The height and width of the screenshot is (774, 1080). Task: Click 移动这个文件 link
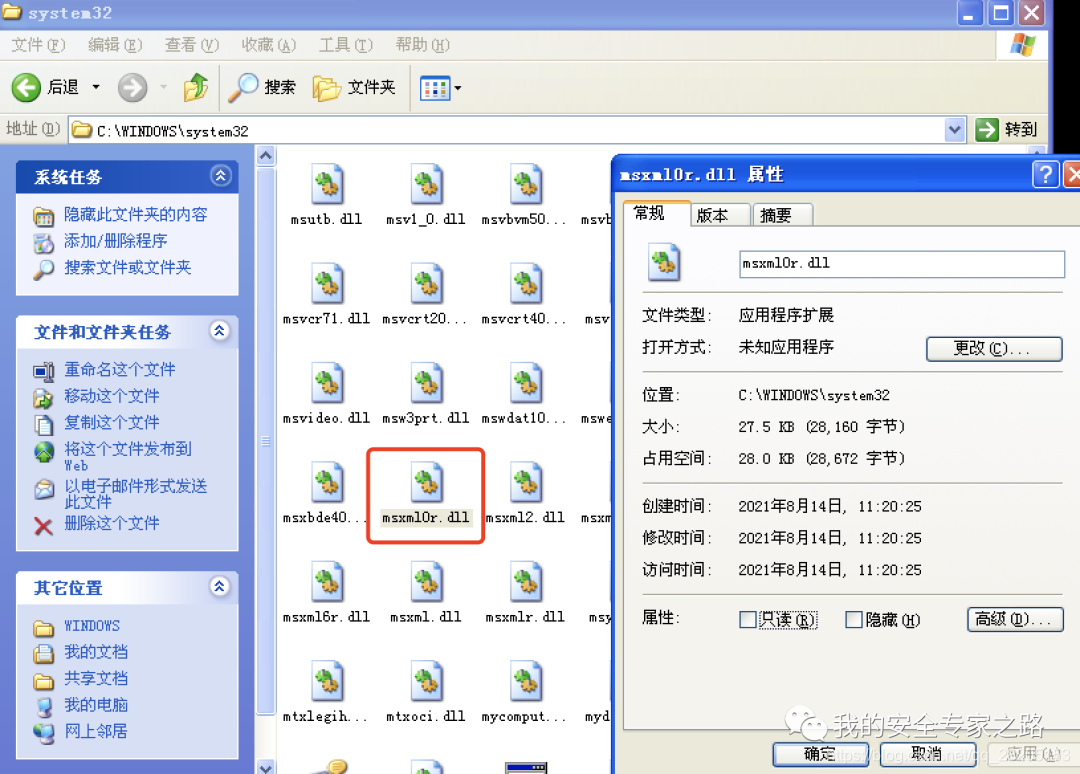click(x=112, y=396)
